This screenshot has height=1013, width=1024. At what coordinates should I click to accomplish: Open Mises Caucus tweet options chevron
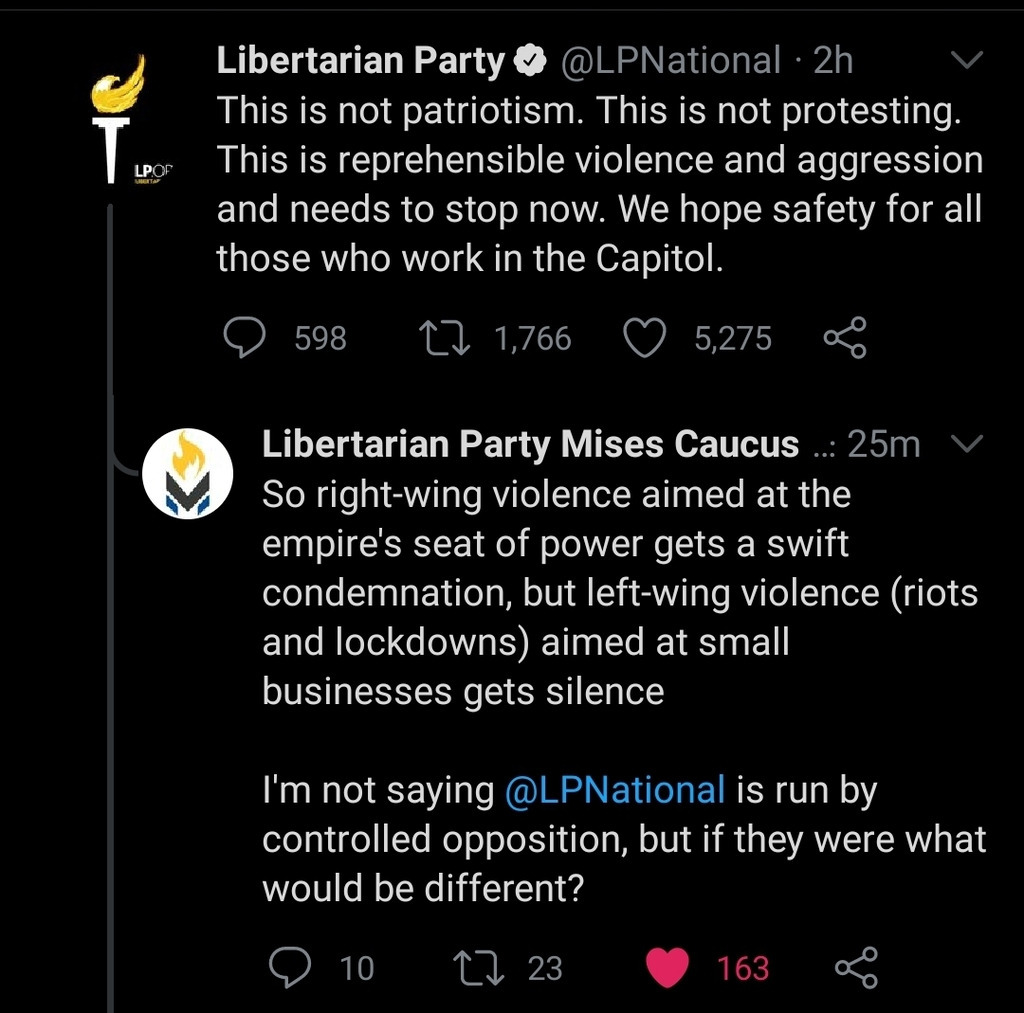tap(966, 443)
